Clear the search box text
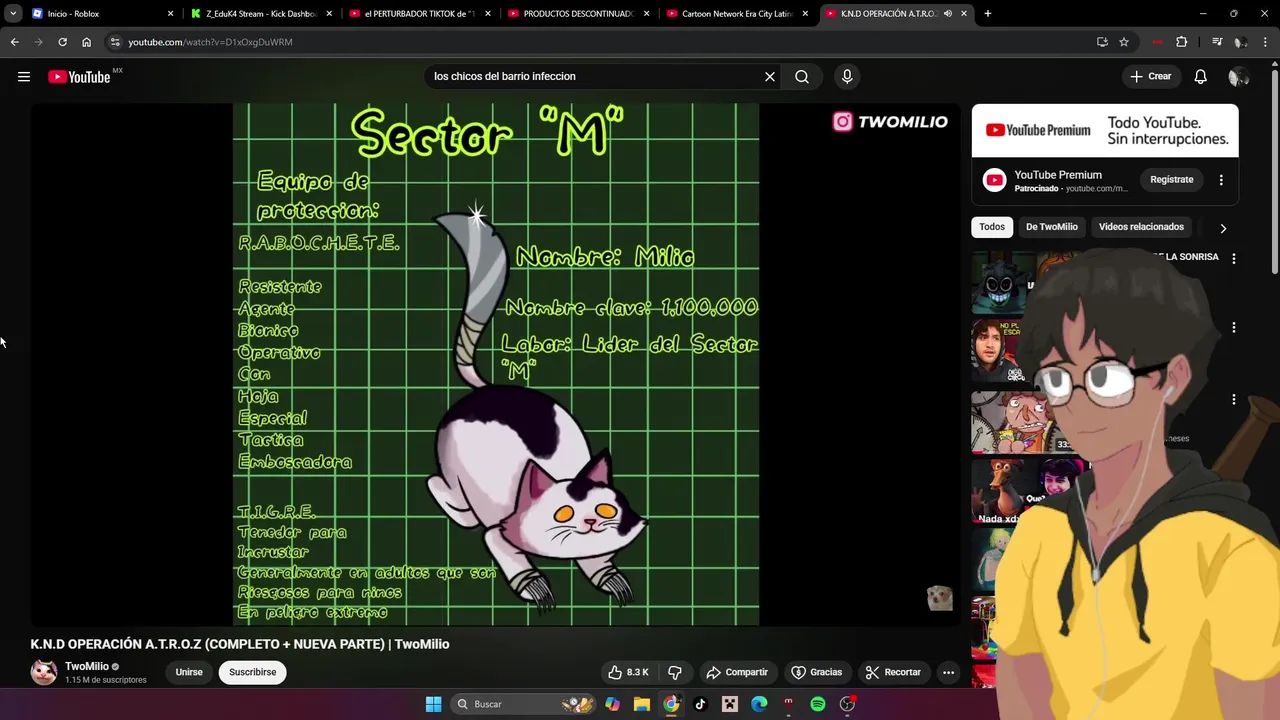 [x=770, y=76]
